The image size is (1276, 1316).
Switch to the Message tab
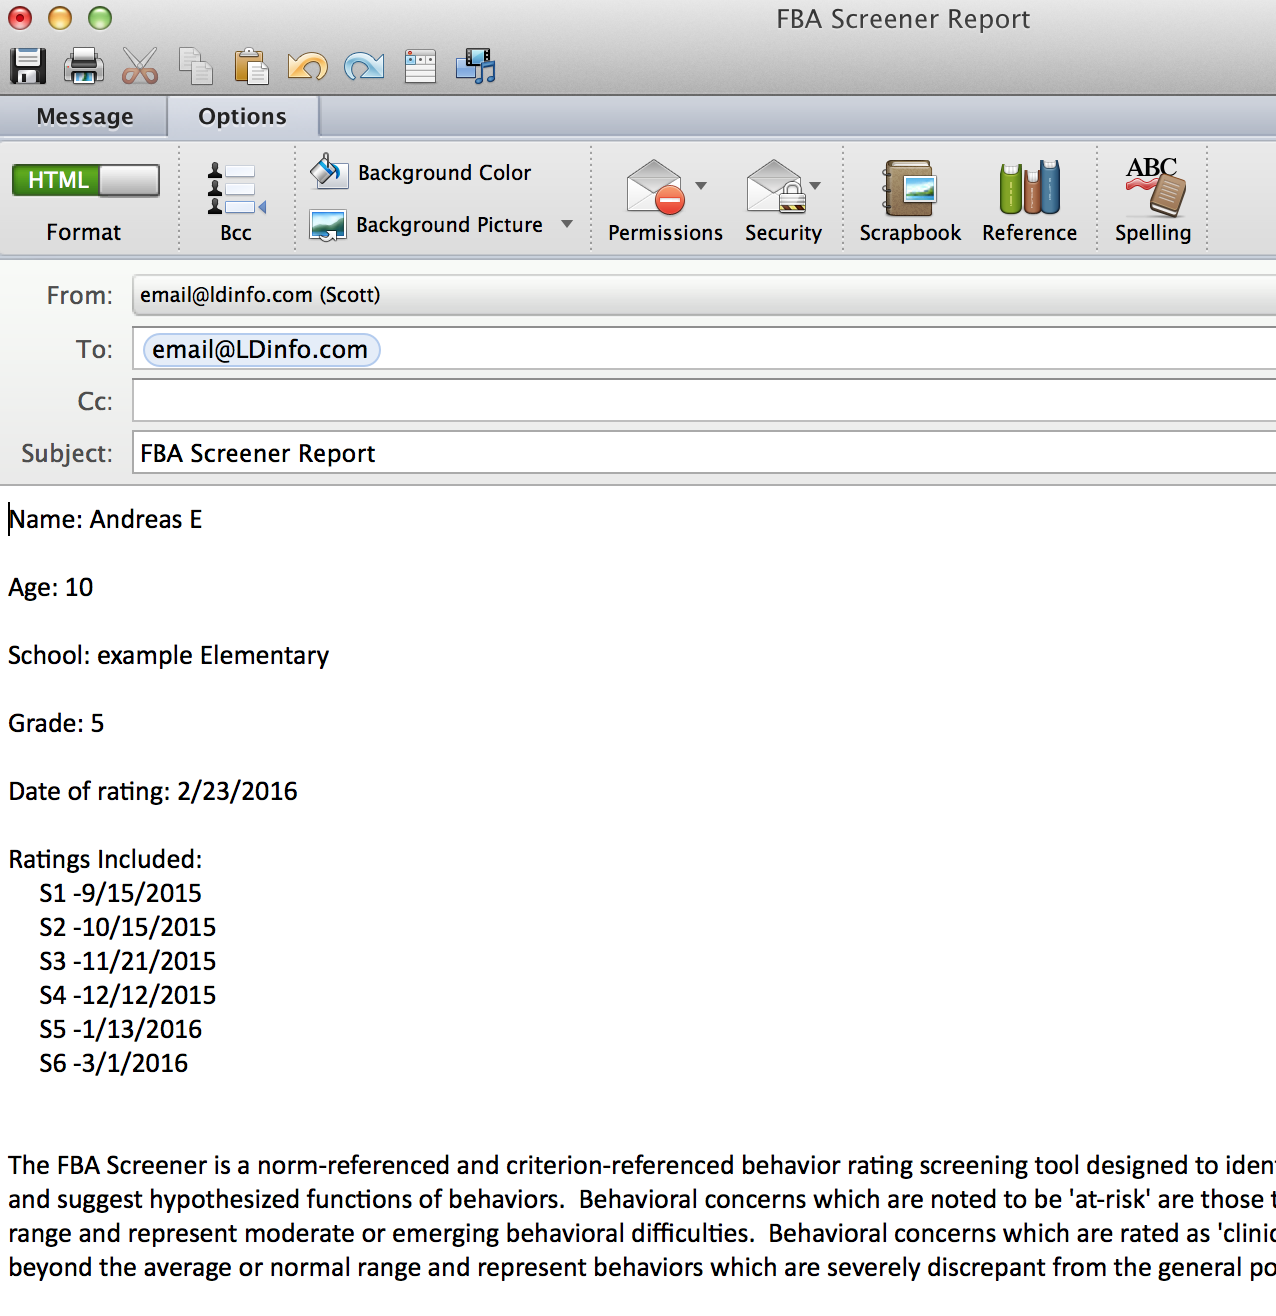[x=85, y=117]
